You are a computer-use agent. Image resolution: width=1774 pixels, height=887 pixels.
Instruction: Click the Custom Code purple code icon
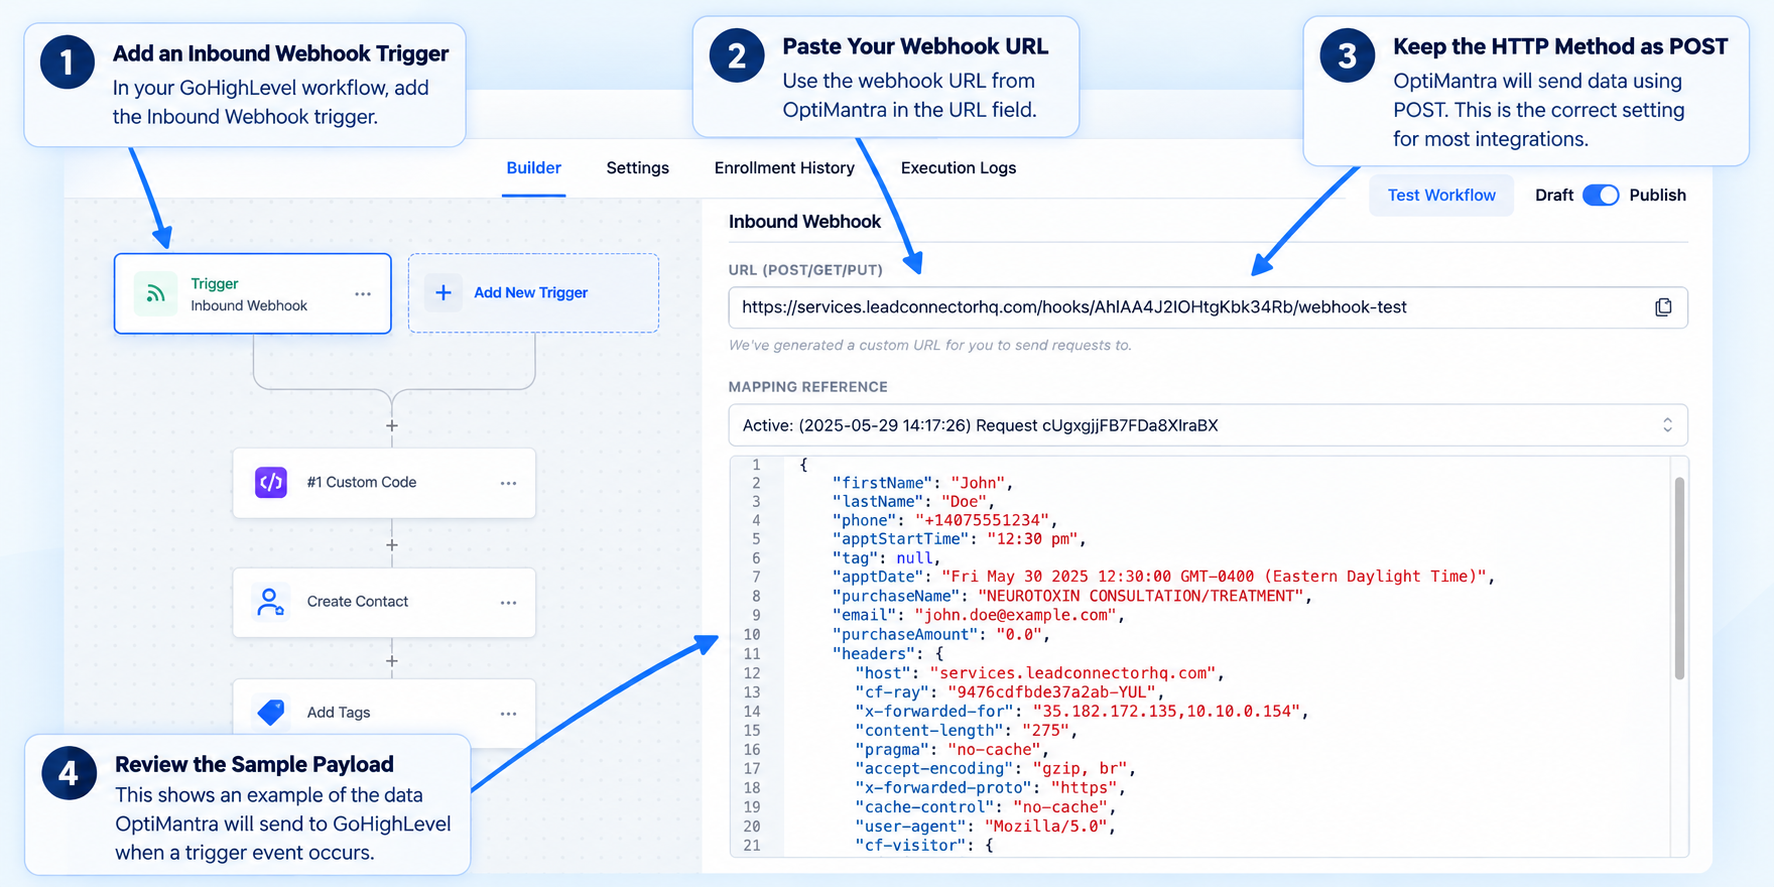pos(271,482)
